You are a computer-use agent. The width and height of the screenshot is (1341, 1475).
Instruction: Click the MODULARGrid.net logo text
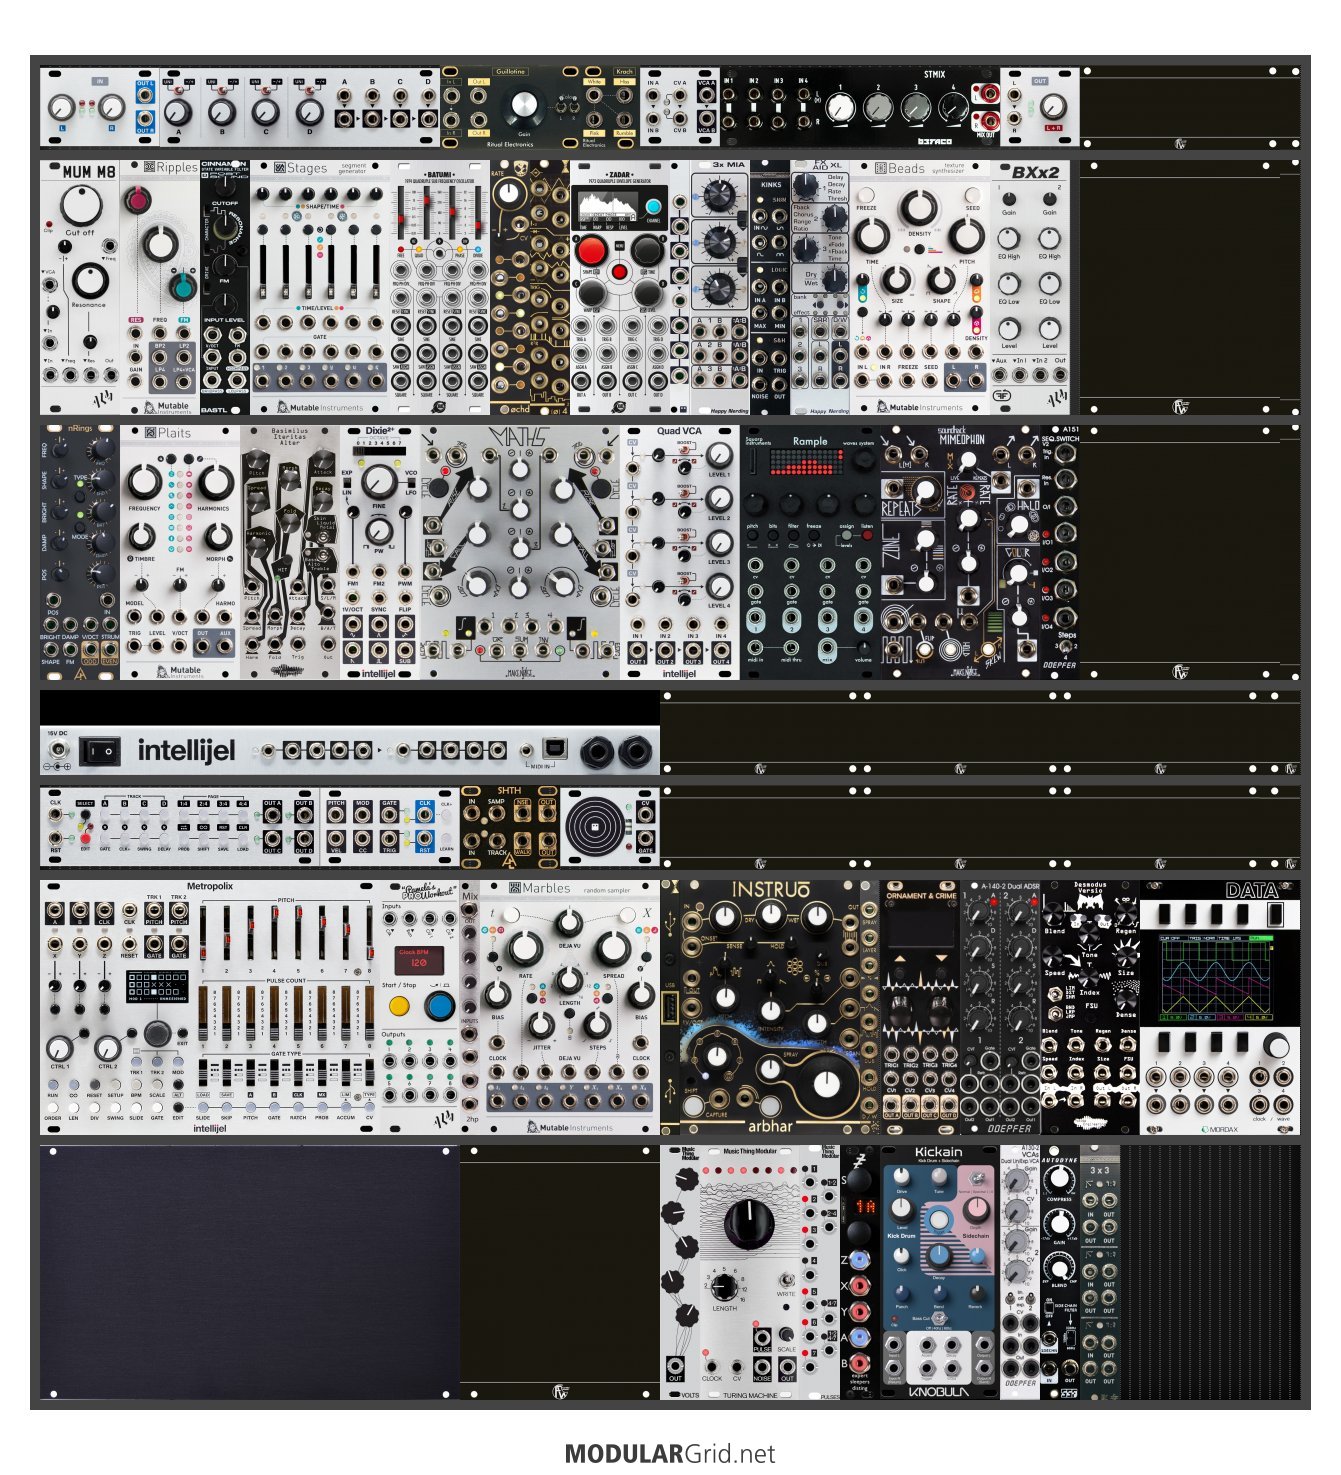coord(670,1453)
